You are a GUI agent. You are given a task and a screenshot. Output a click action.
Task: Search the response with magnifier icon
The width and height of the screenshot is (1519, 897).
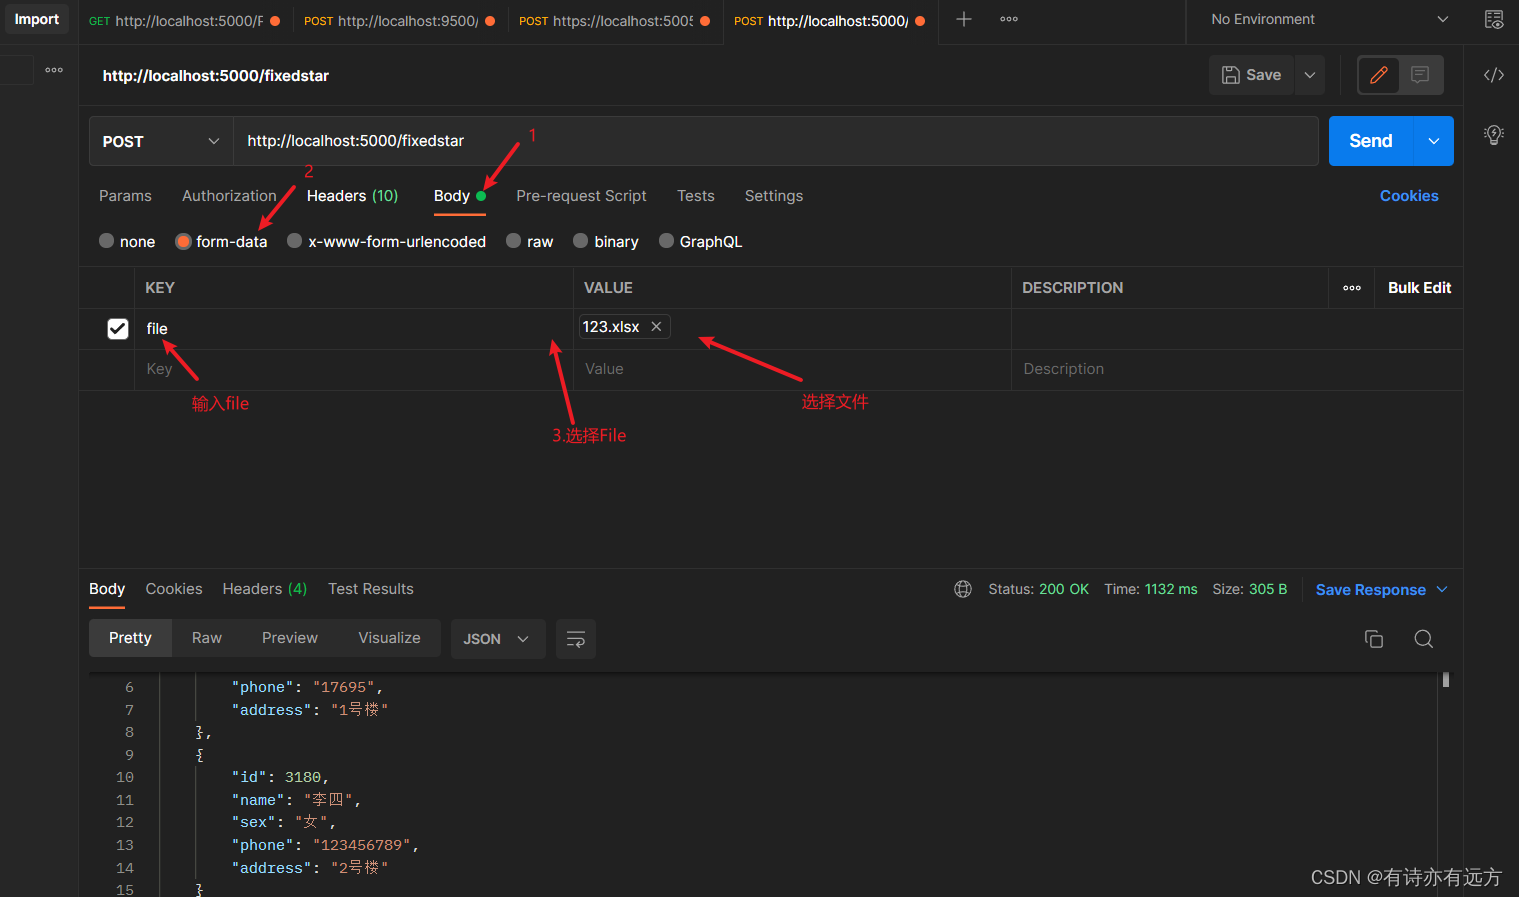tap(1423, 639)
